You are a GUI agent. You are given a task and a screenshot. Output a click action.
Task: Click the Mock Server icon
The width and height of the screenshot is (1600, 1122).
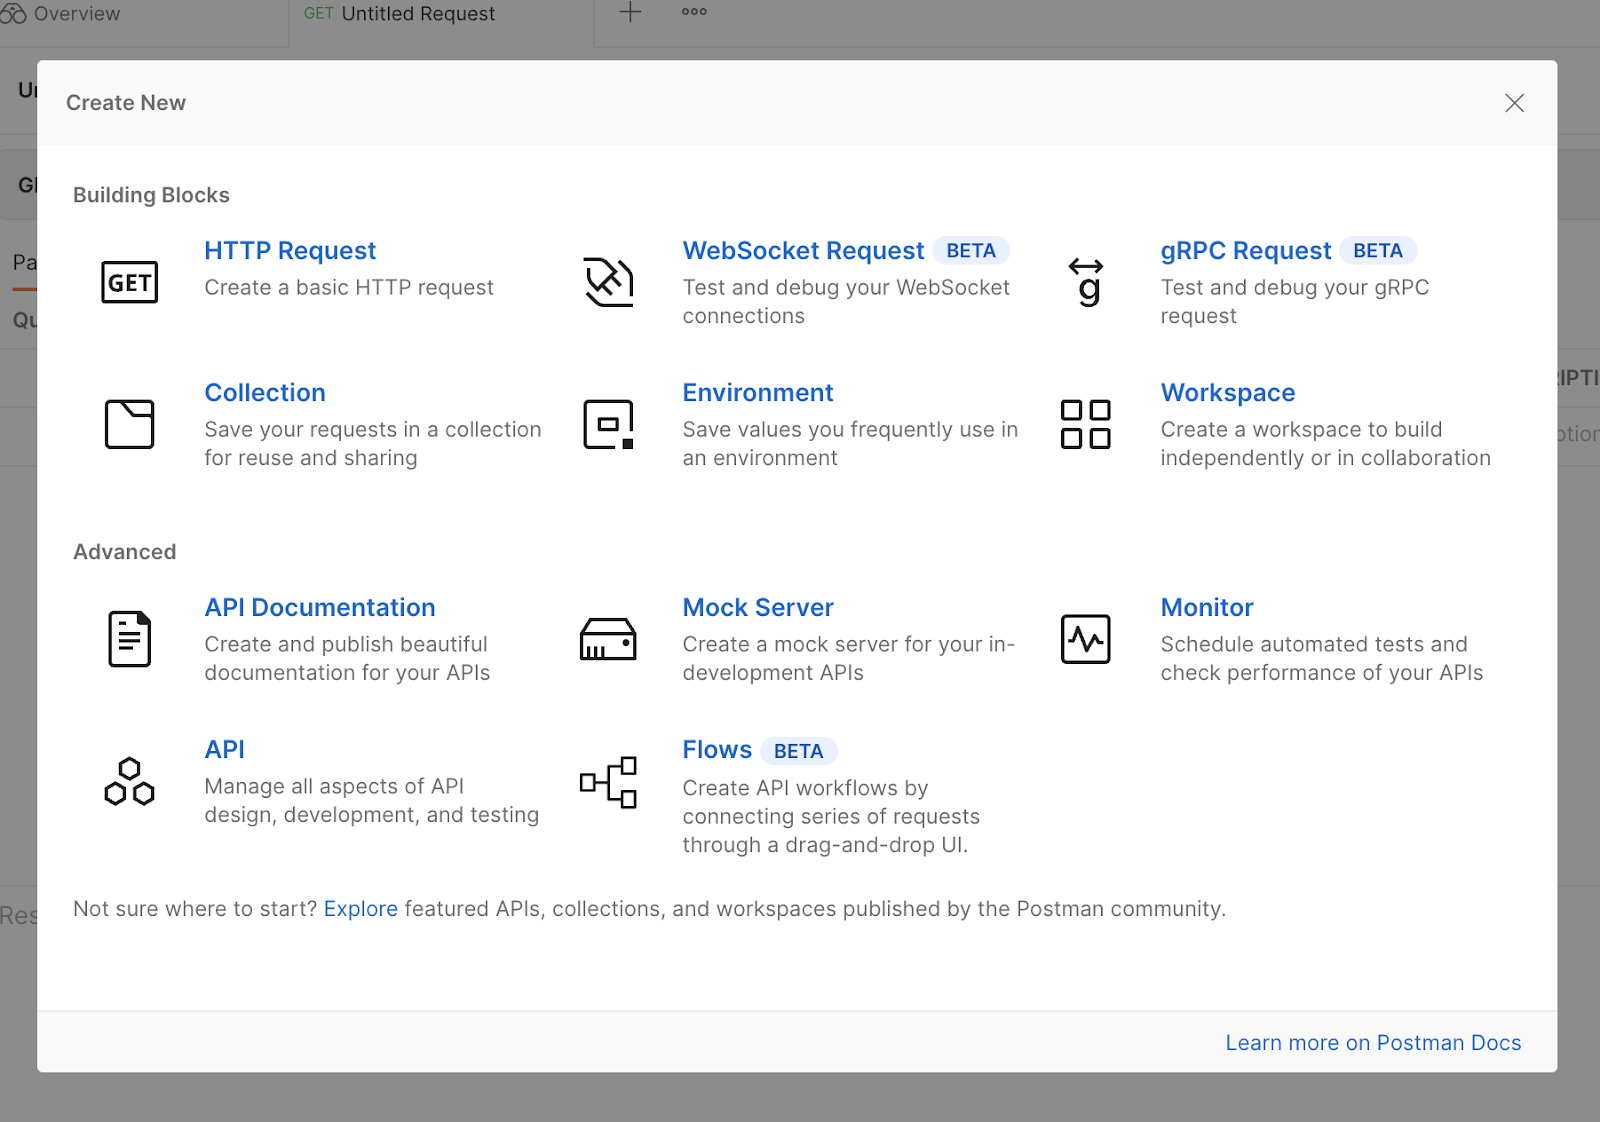pyautogui.click(x=608, y=639)
